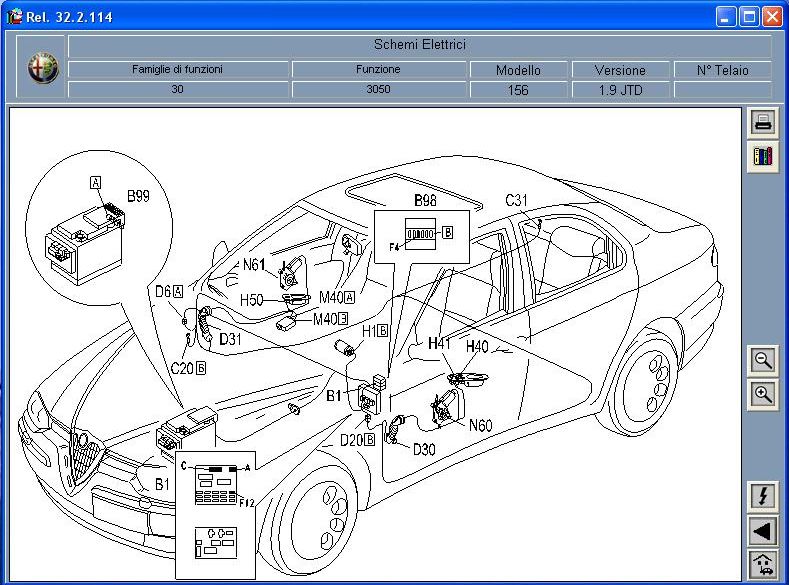Click the printer icon to print the diagram
The image size is (789, 585).
(763, 123)
